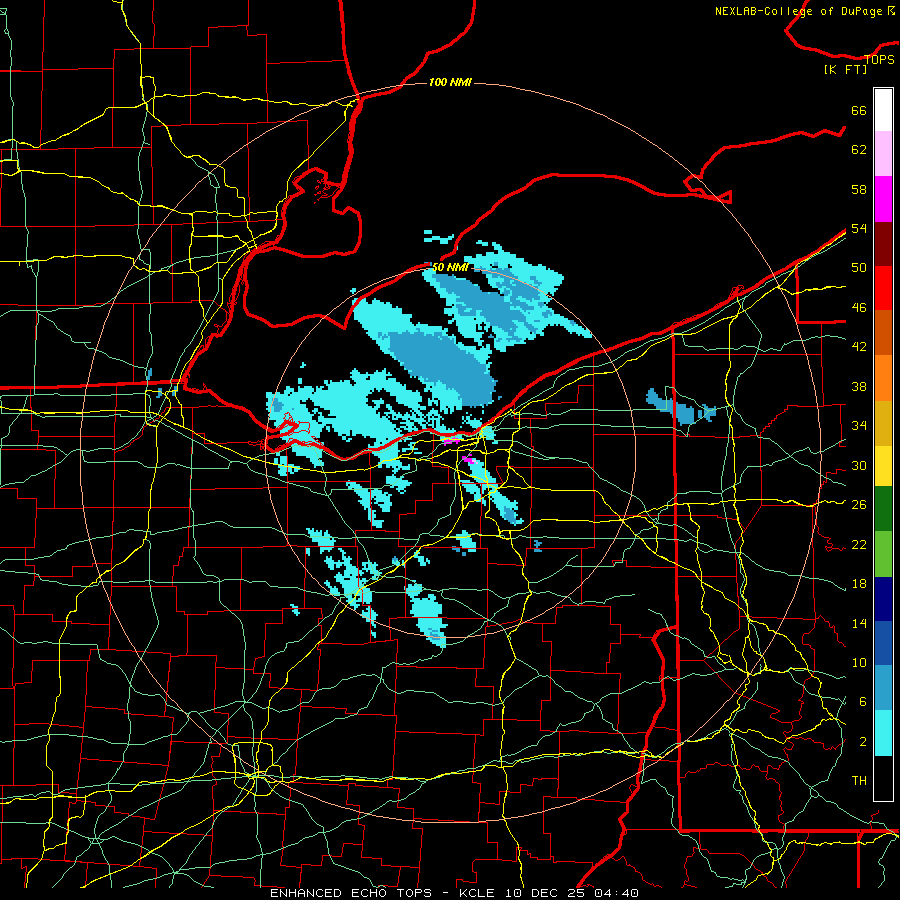Click the orange 42 kft legend swatch
Viewport: 900px width, 900px height.
(883, 378)
